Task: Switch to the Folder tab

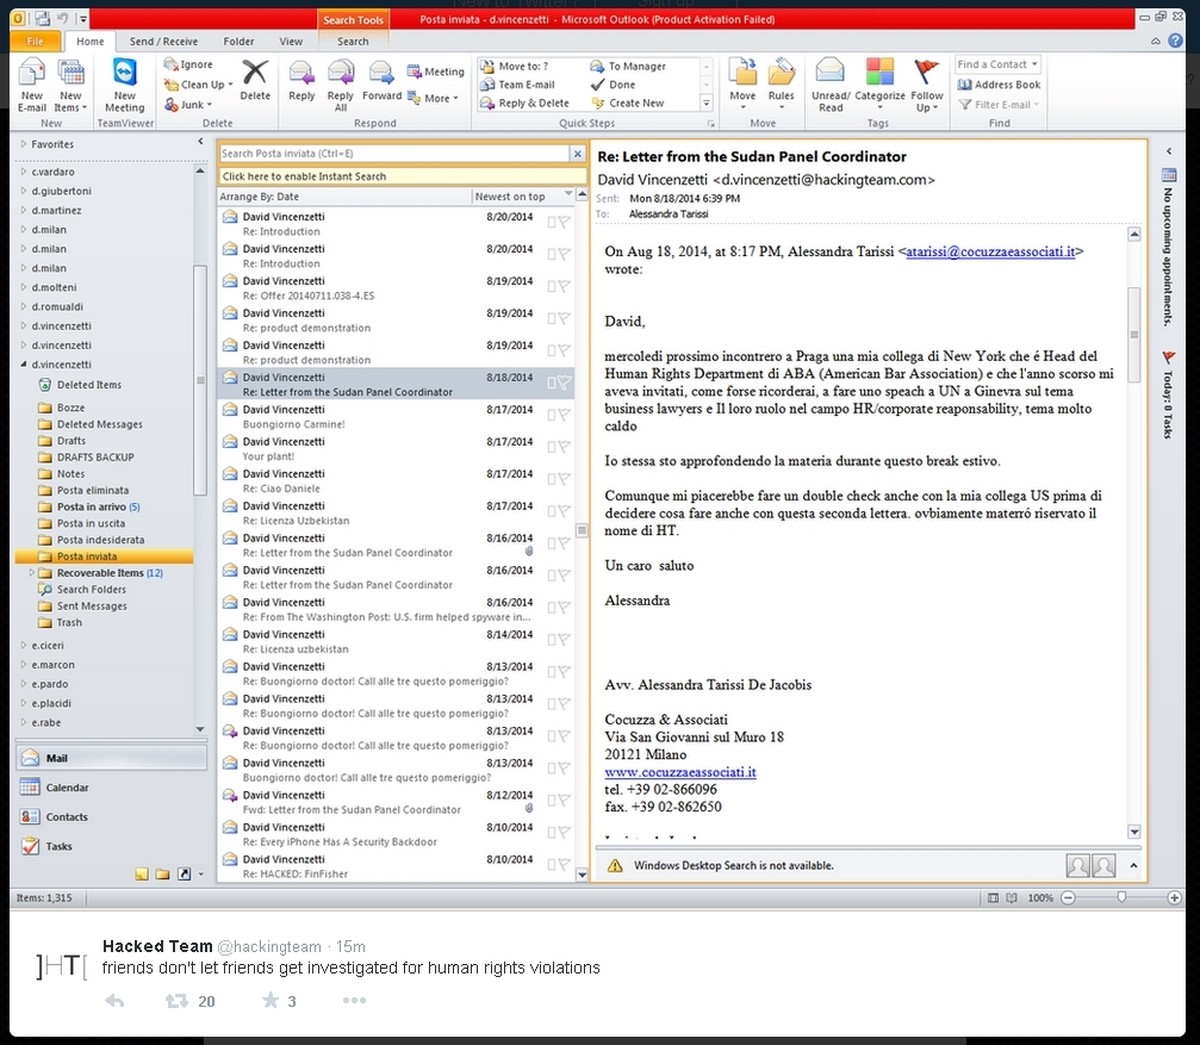Action: [x=238, y=41]
